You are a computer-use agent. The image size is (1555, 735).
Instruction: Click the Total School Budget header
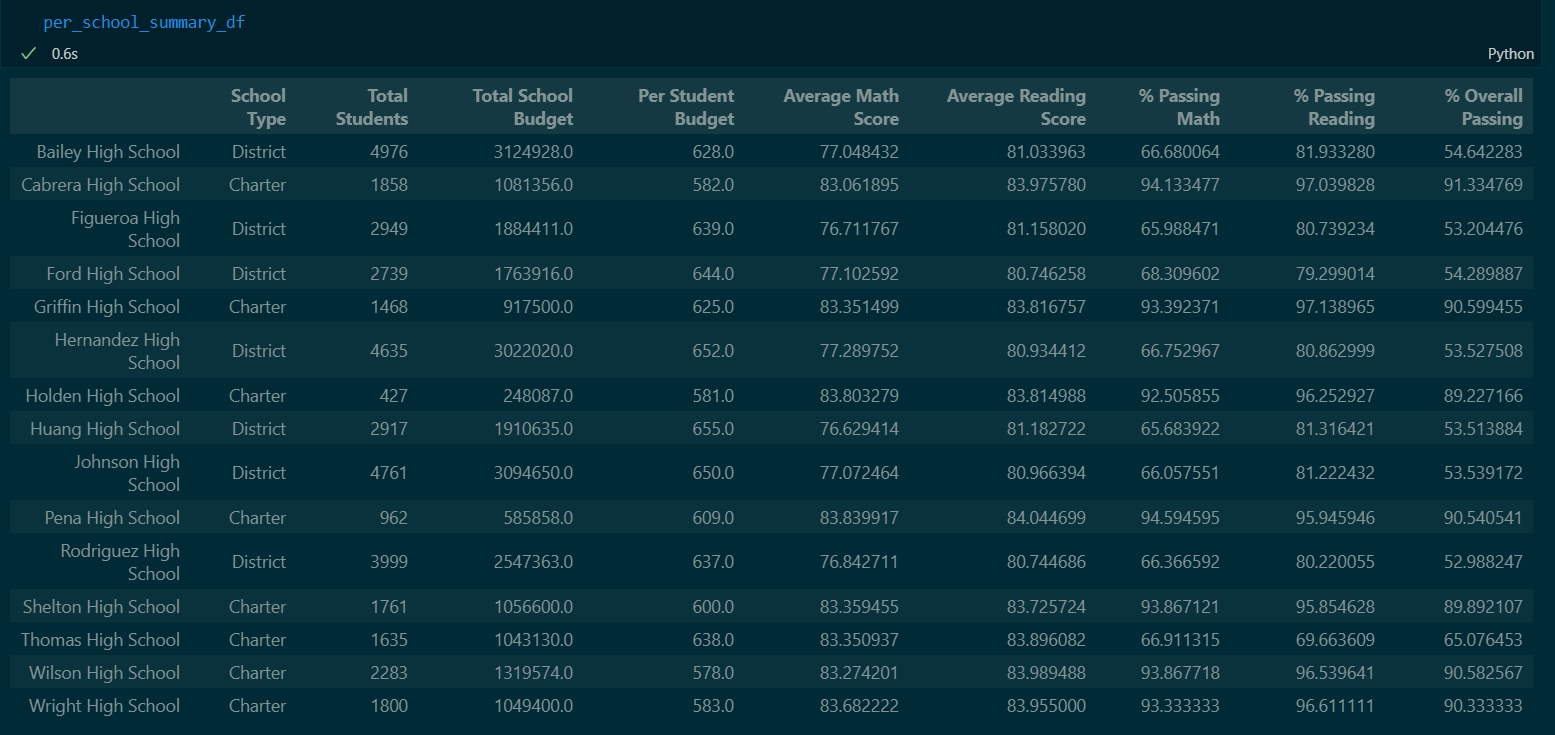point(522,106)
